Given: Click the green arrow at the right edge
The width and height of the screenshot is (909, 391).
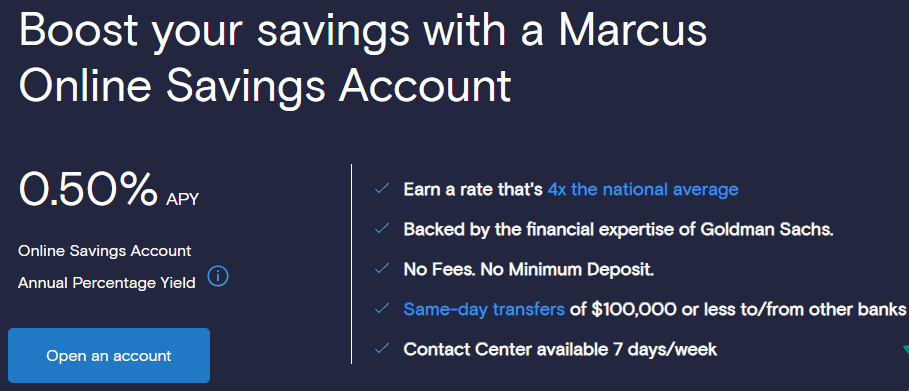Looking at the screenshot, I should [906, 349].
